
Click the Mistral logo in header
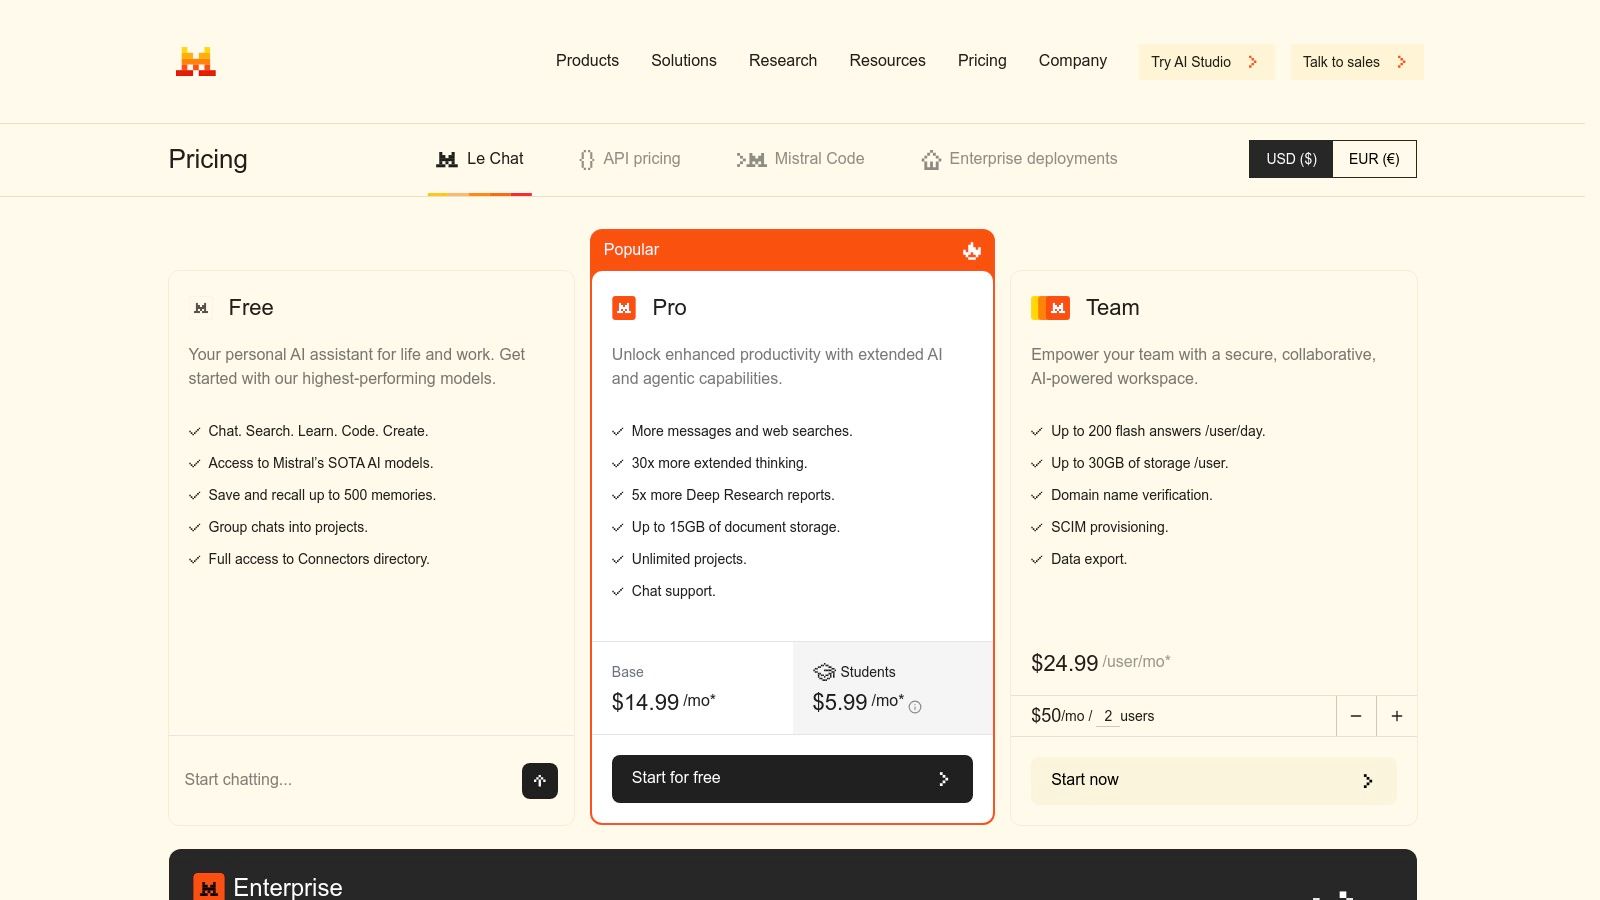[x=196, y=62]
